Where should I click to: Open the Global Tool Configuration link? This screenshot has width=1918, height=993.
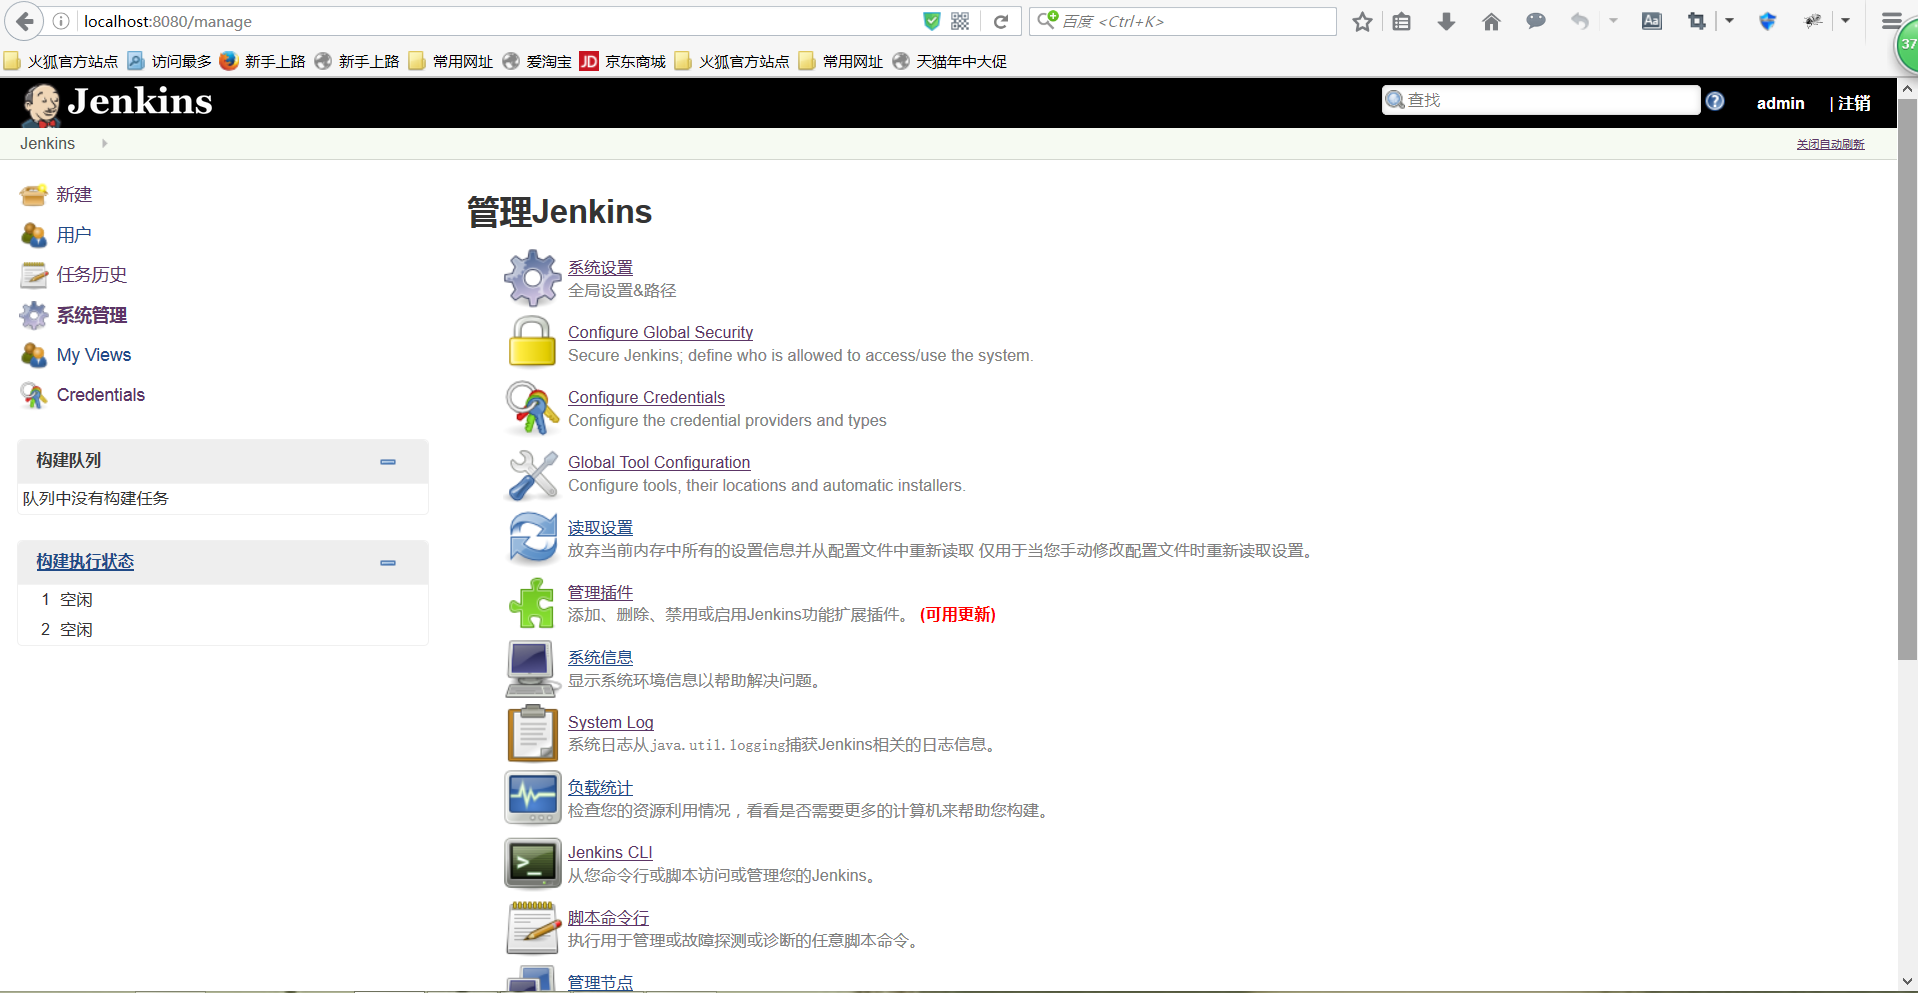[x=659, y=463]
